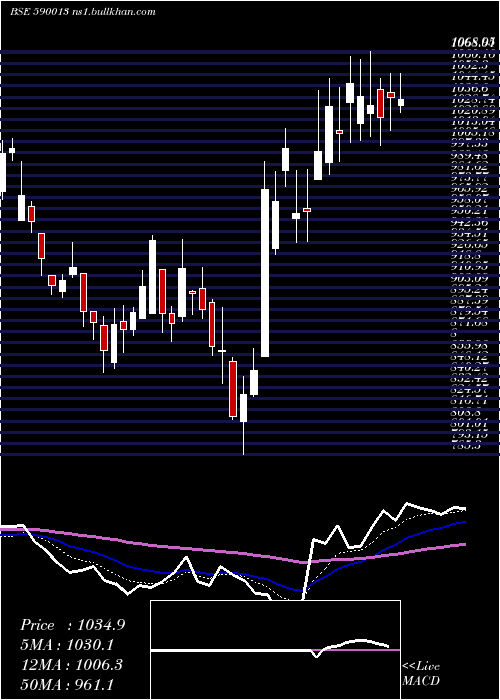Click the '12MA : 1006.3' value

(72, 665)
